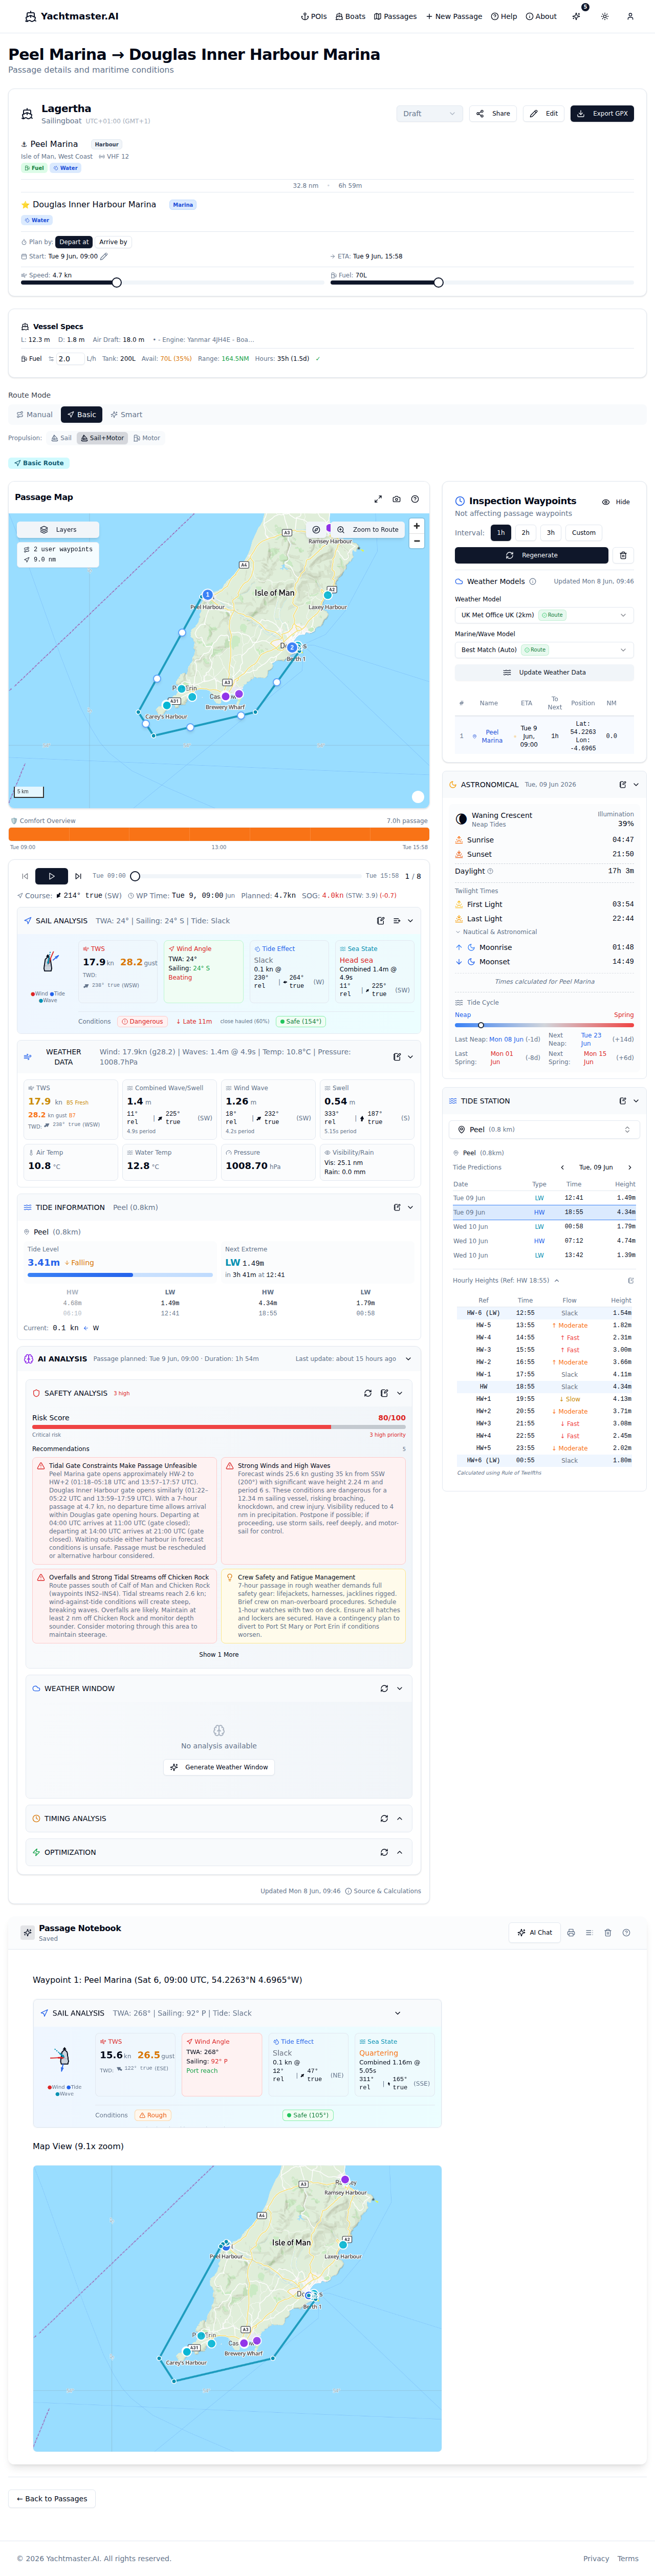Open the Peel tide station selector
655x2576 pixels.
point(544,1129)
